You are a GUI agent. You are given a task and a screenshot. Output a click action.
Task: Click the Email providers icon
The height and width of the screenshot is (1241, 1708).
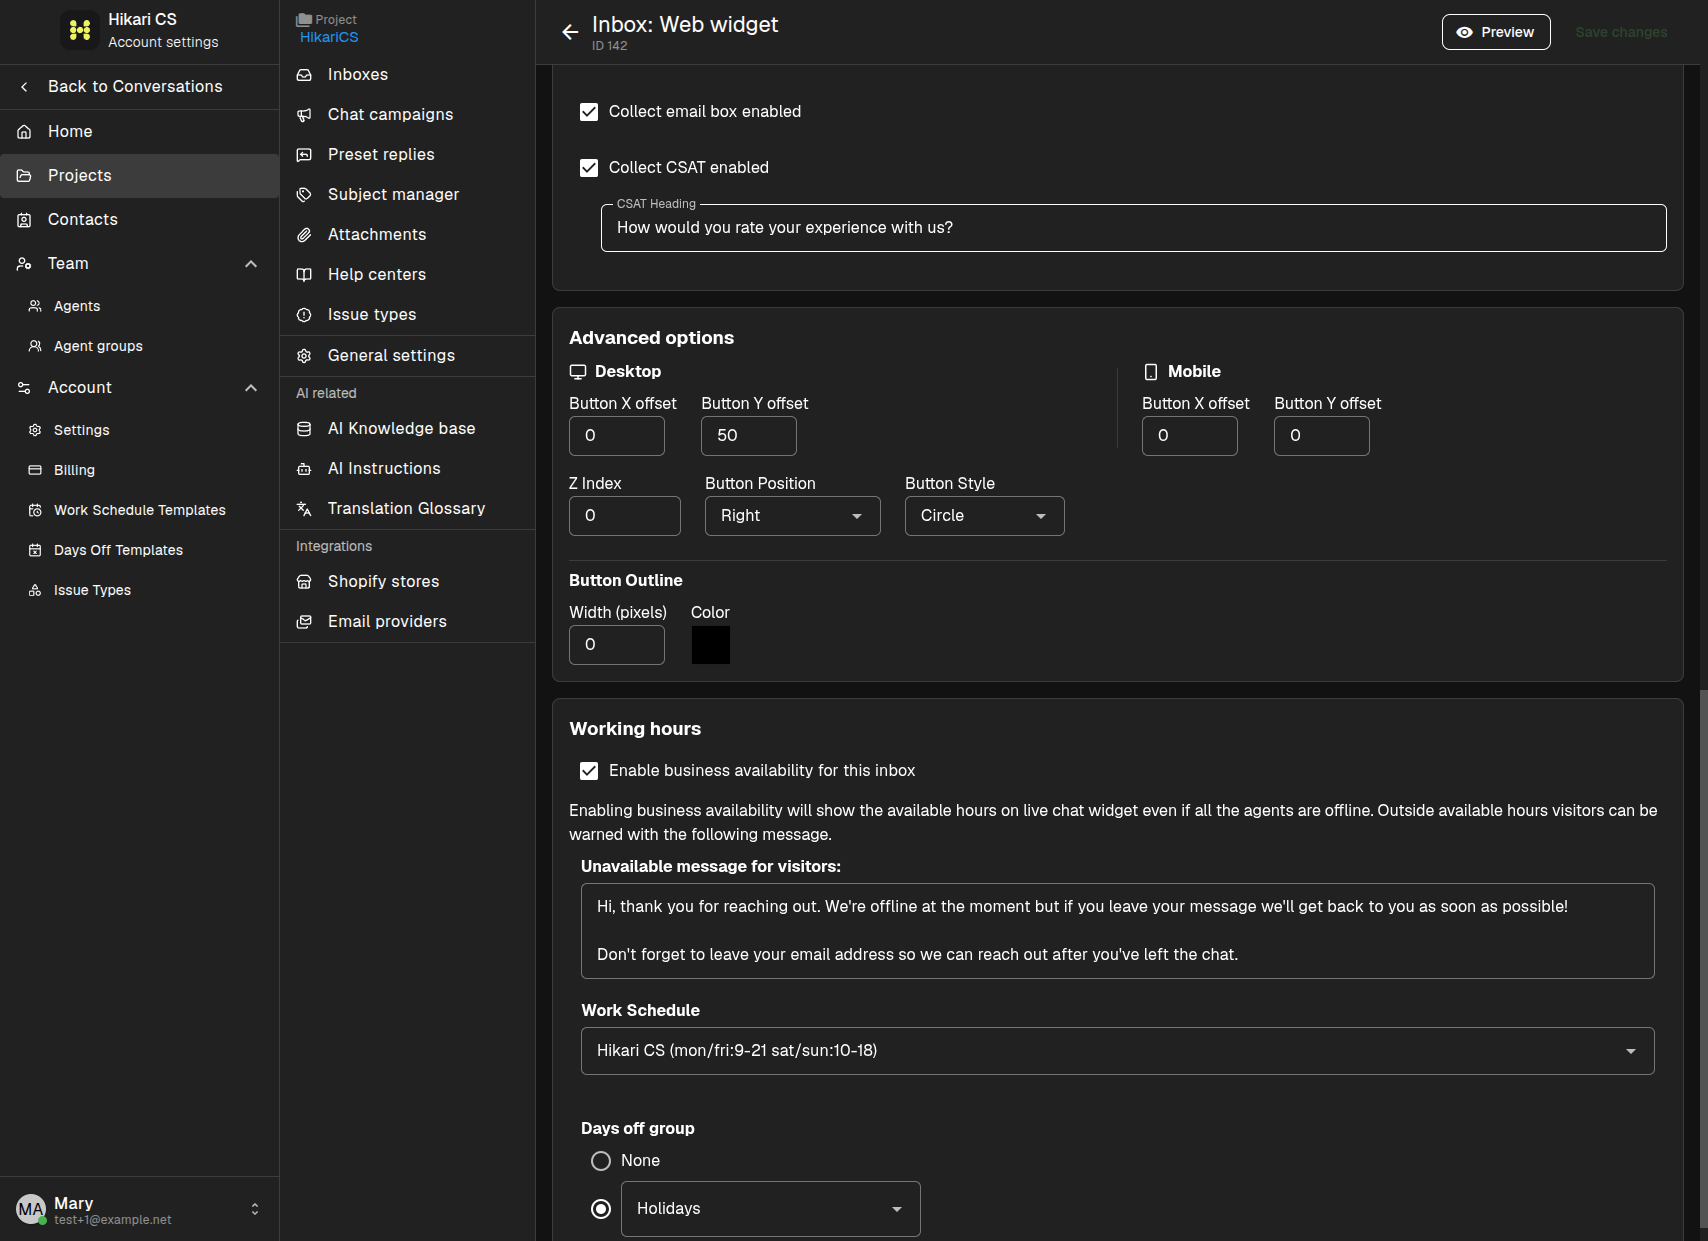click(x=304, y=622)
